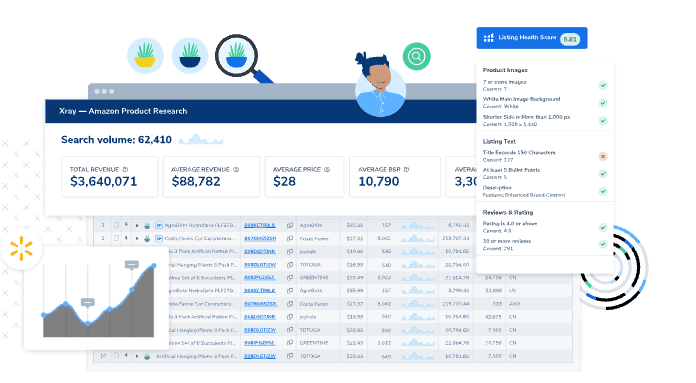The height and width of the screenshot is (383, 696).
Task: Tick the checkbox in row 10
Action: [x=116, y=356]
